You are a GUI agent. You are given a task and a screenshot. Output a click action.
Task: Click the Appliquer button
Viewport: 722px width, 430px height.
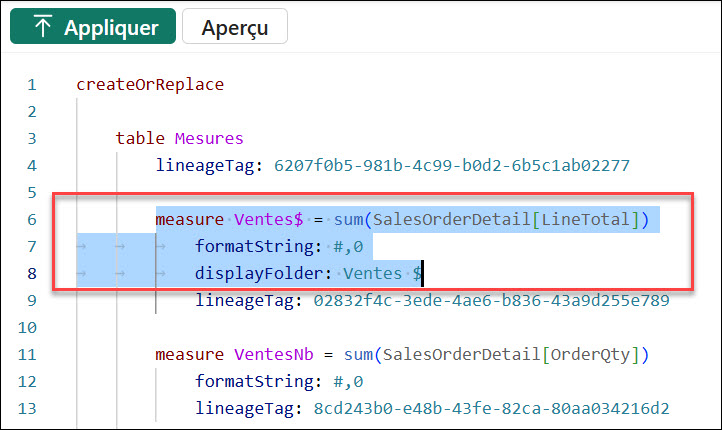pos(93,27)
